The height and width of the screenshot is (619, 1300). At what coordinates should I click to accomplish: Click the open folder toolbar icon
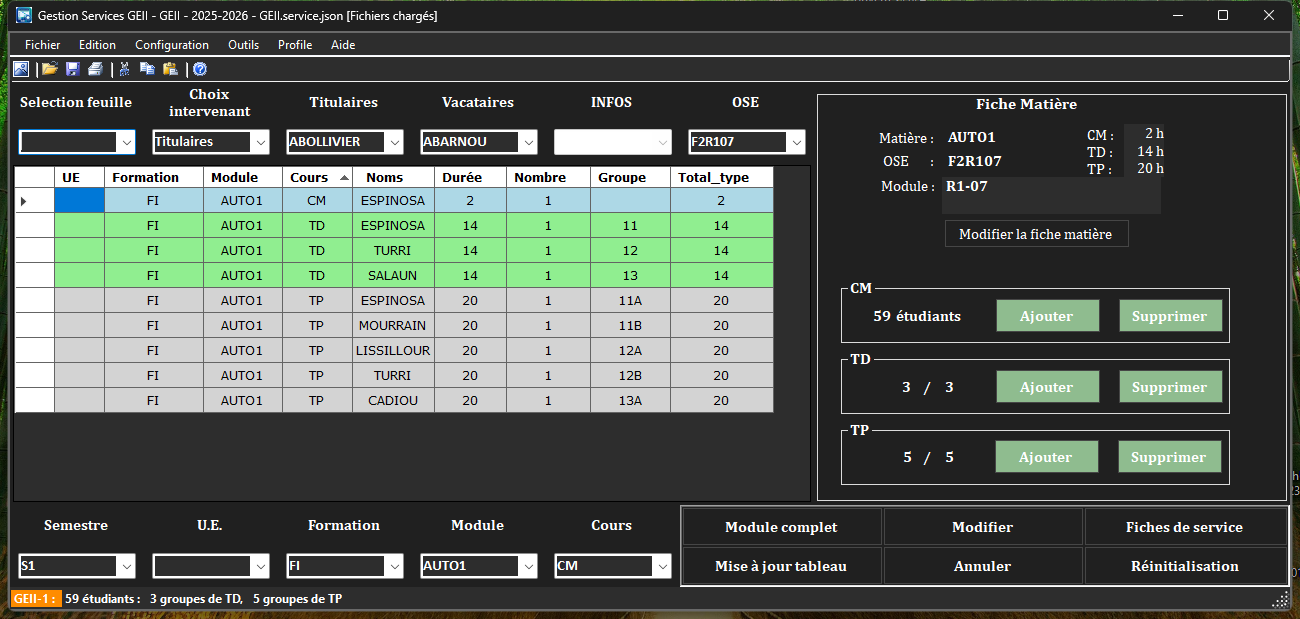[49, 69]
